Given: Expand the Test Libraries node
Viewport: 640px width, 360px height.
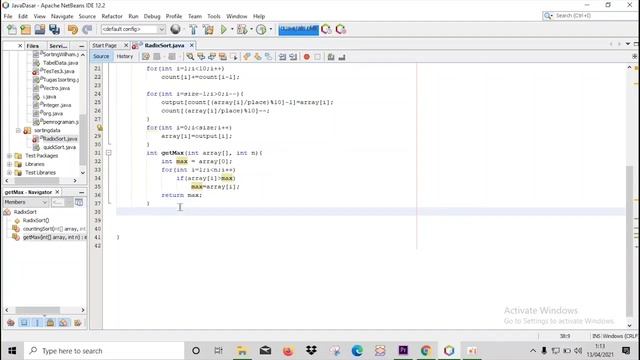Looking at the screenshot, I should point(9,173).
